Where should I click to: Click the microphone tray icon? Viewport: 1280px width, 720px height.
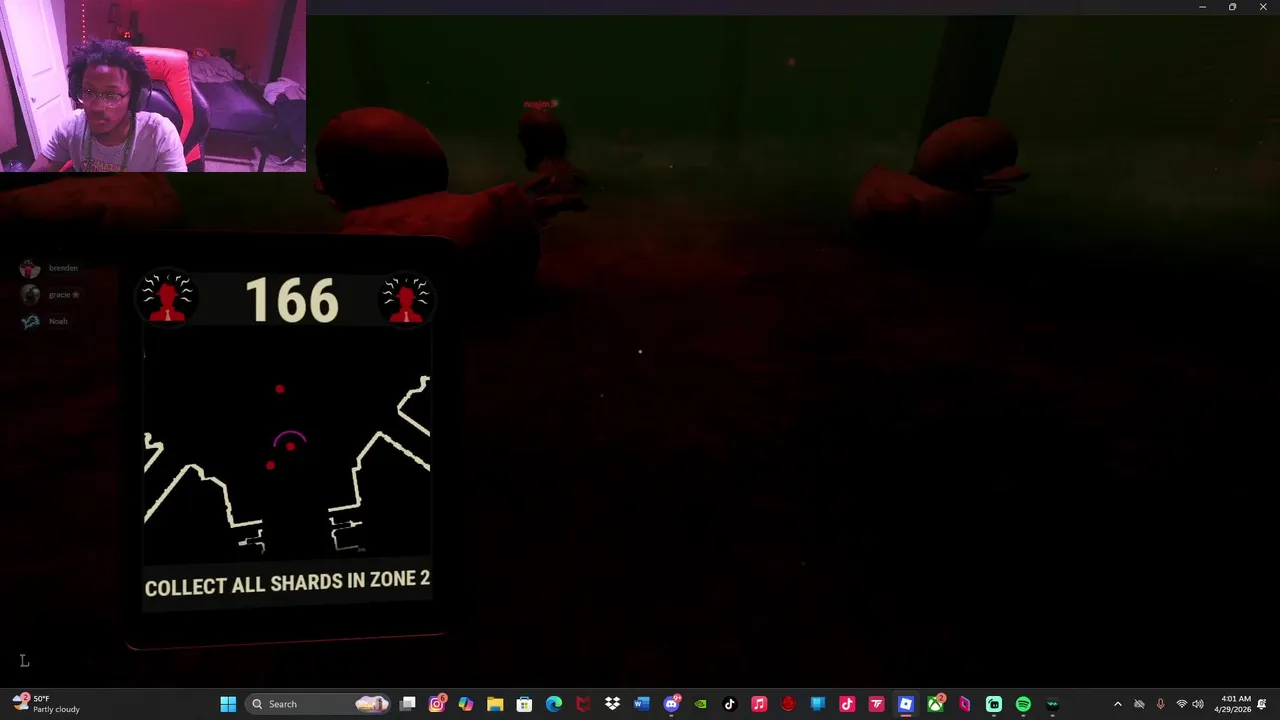click(1160, 704)
